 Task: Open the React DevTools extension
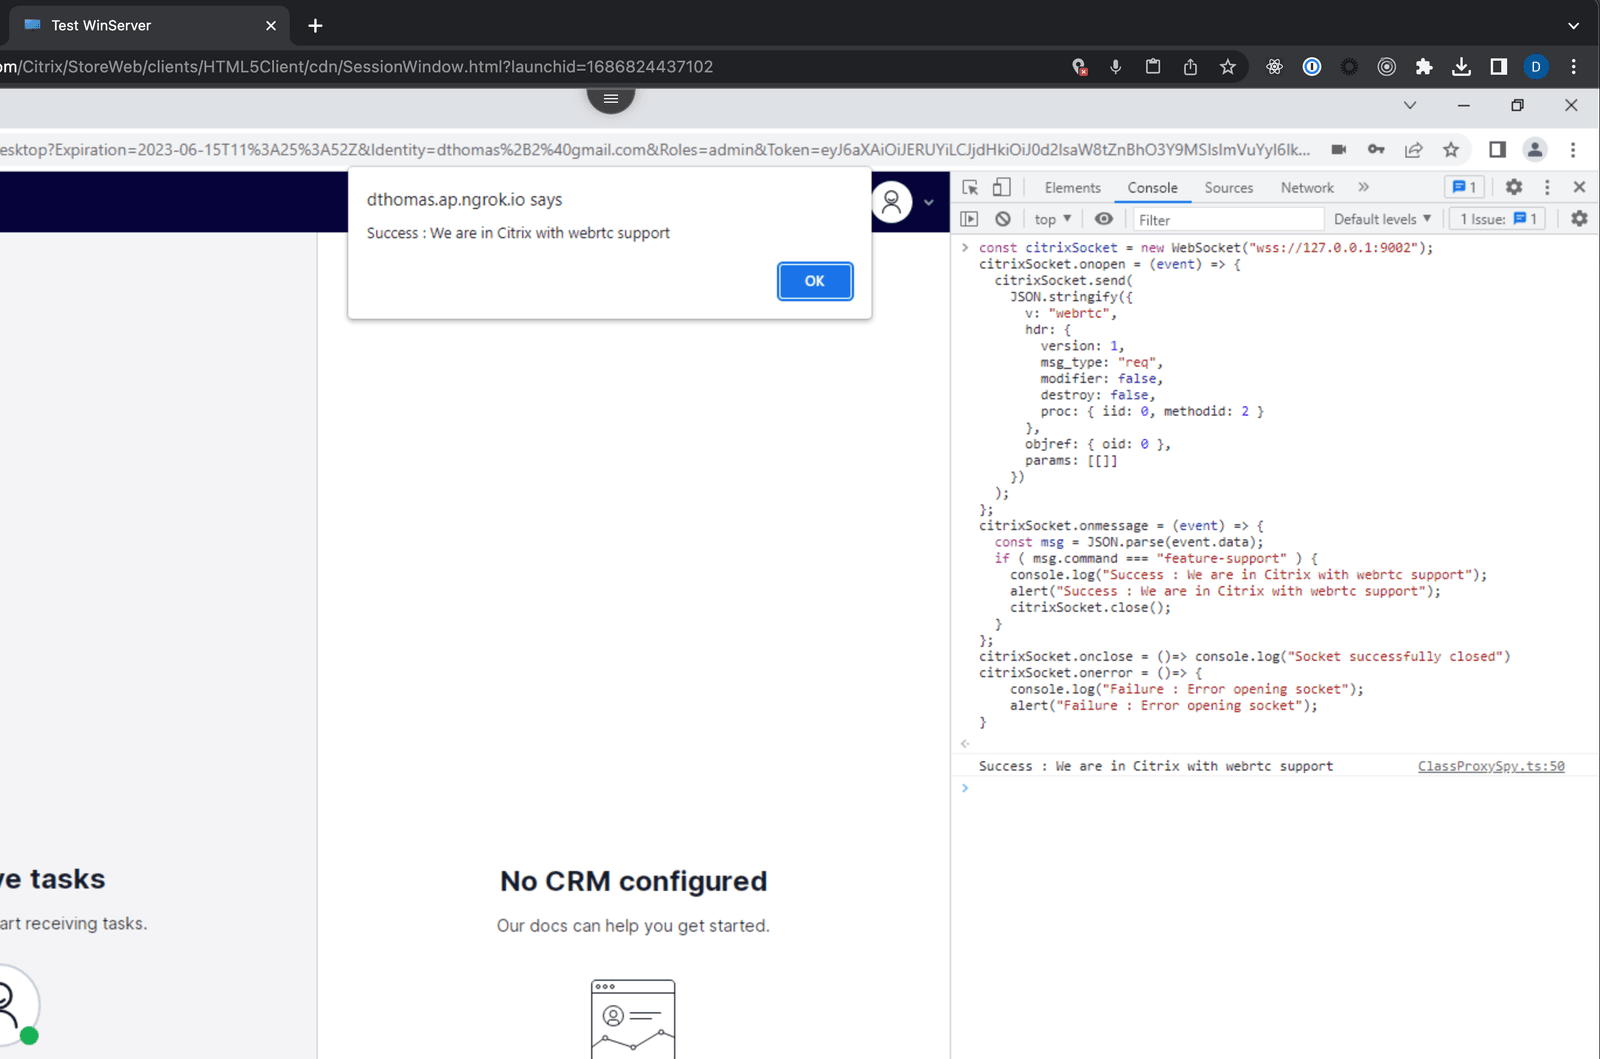[1274, 66]
